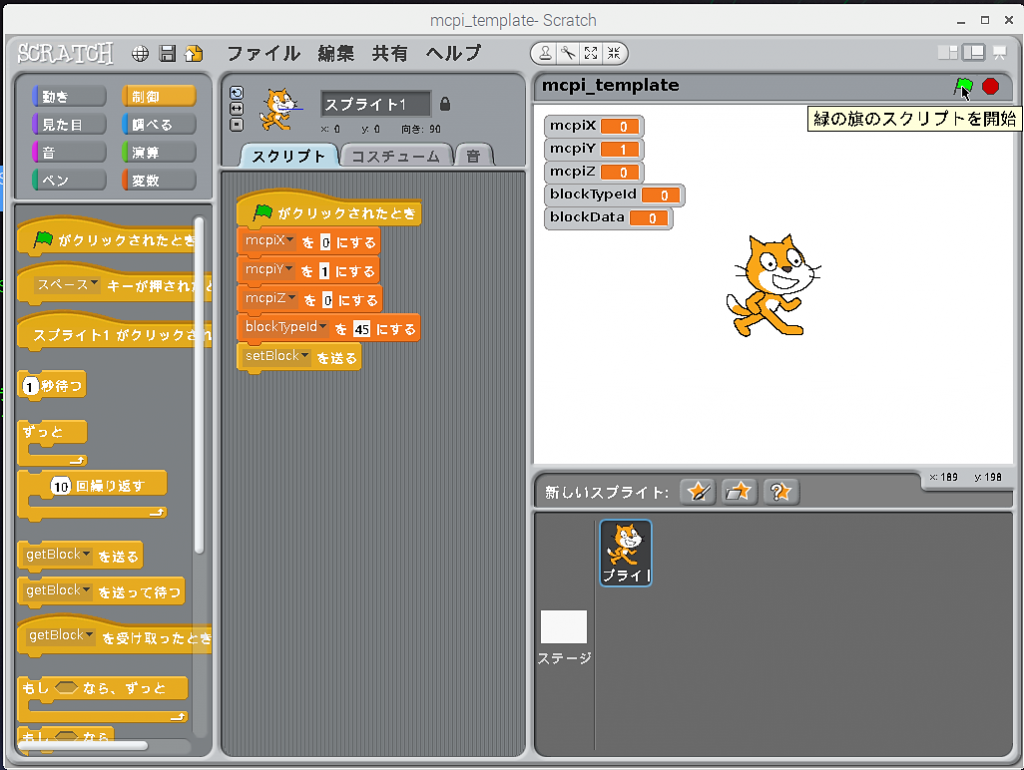This screenshot has height=770, width=1024.
Task: Switch to the 音 tab
Action: pos(473,155)
